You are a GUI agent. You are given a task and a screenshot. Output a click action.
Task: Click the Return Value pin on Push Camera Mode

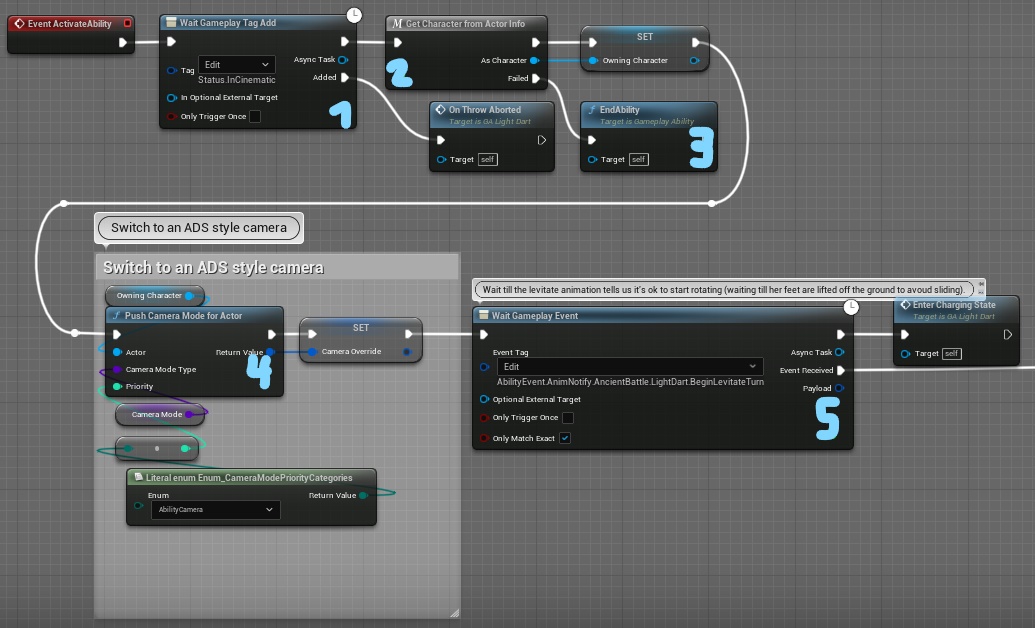click(271, 352)
